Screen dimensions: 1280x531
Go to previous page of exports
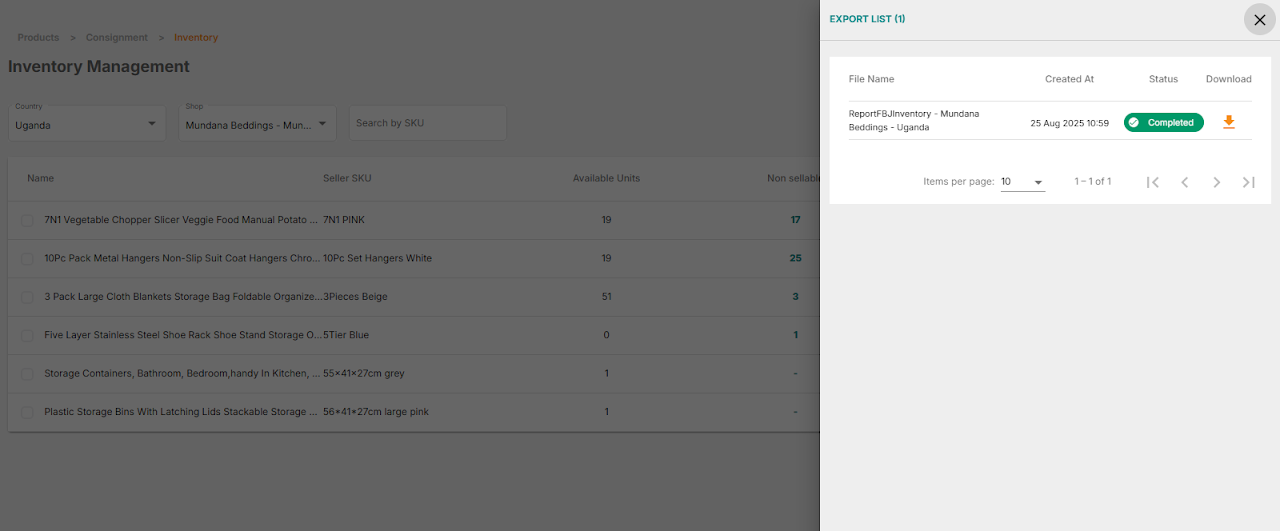tap(1185, 182)
